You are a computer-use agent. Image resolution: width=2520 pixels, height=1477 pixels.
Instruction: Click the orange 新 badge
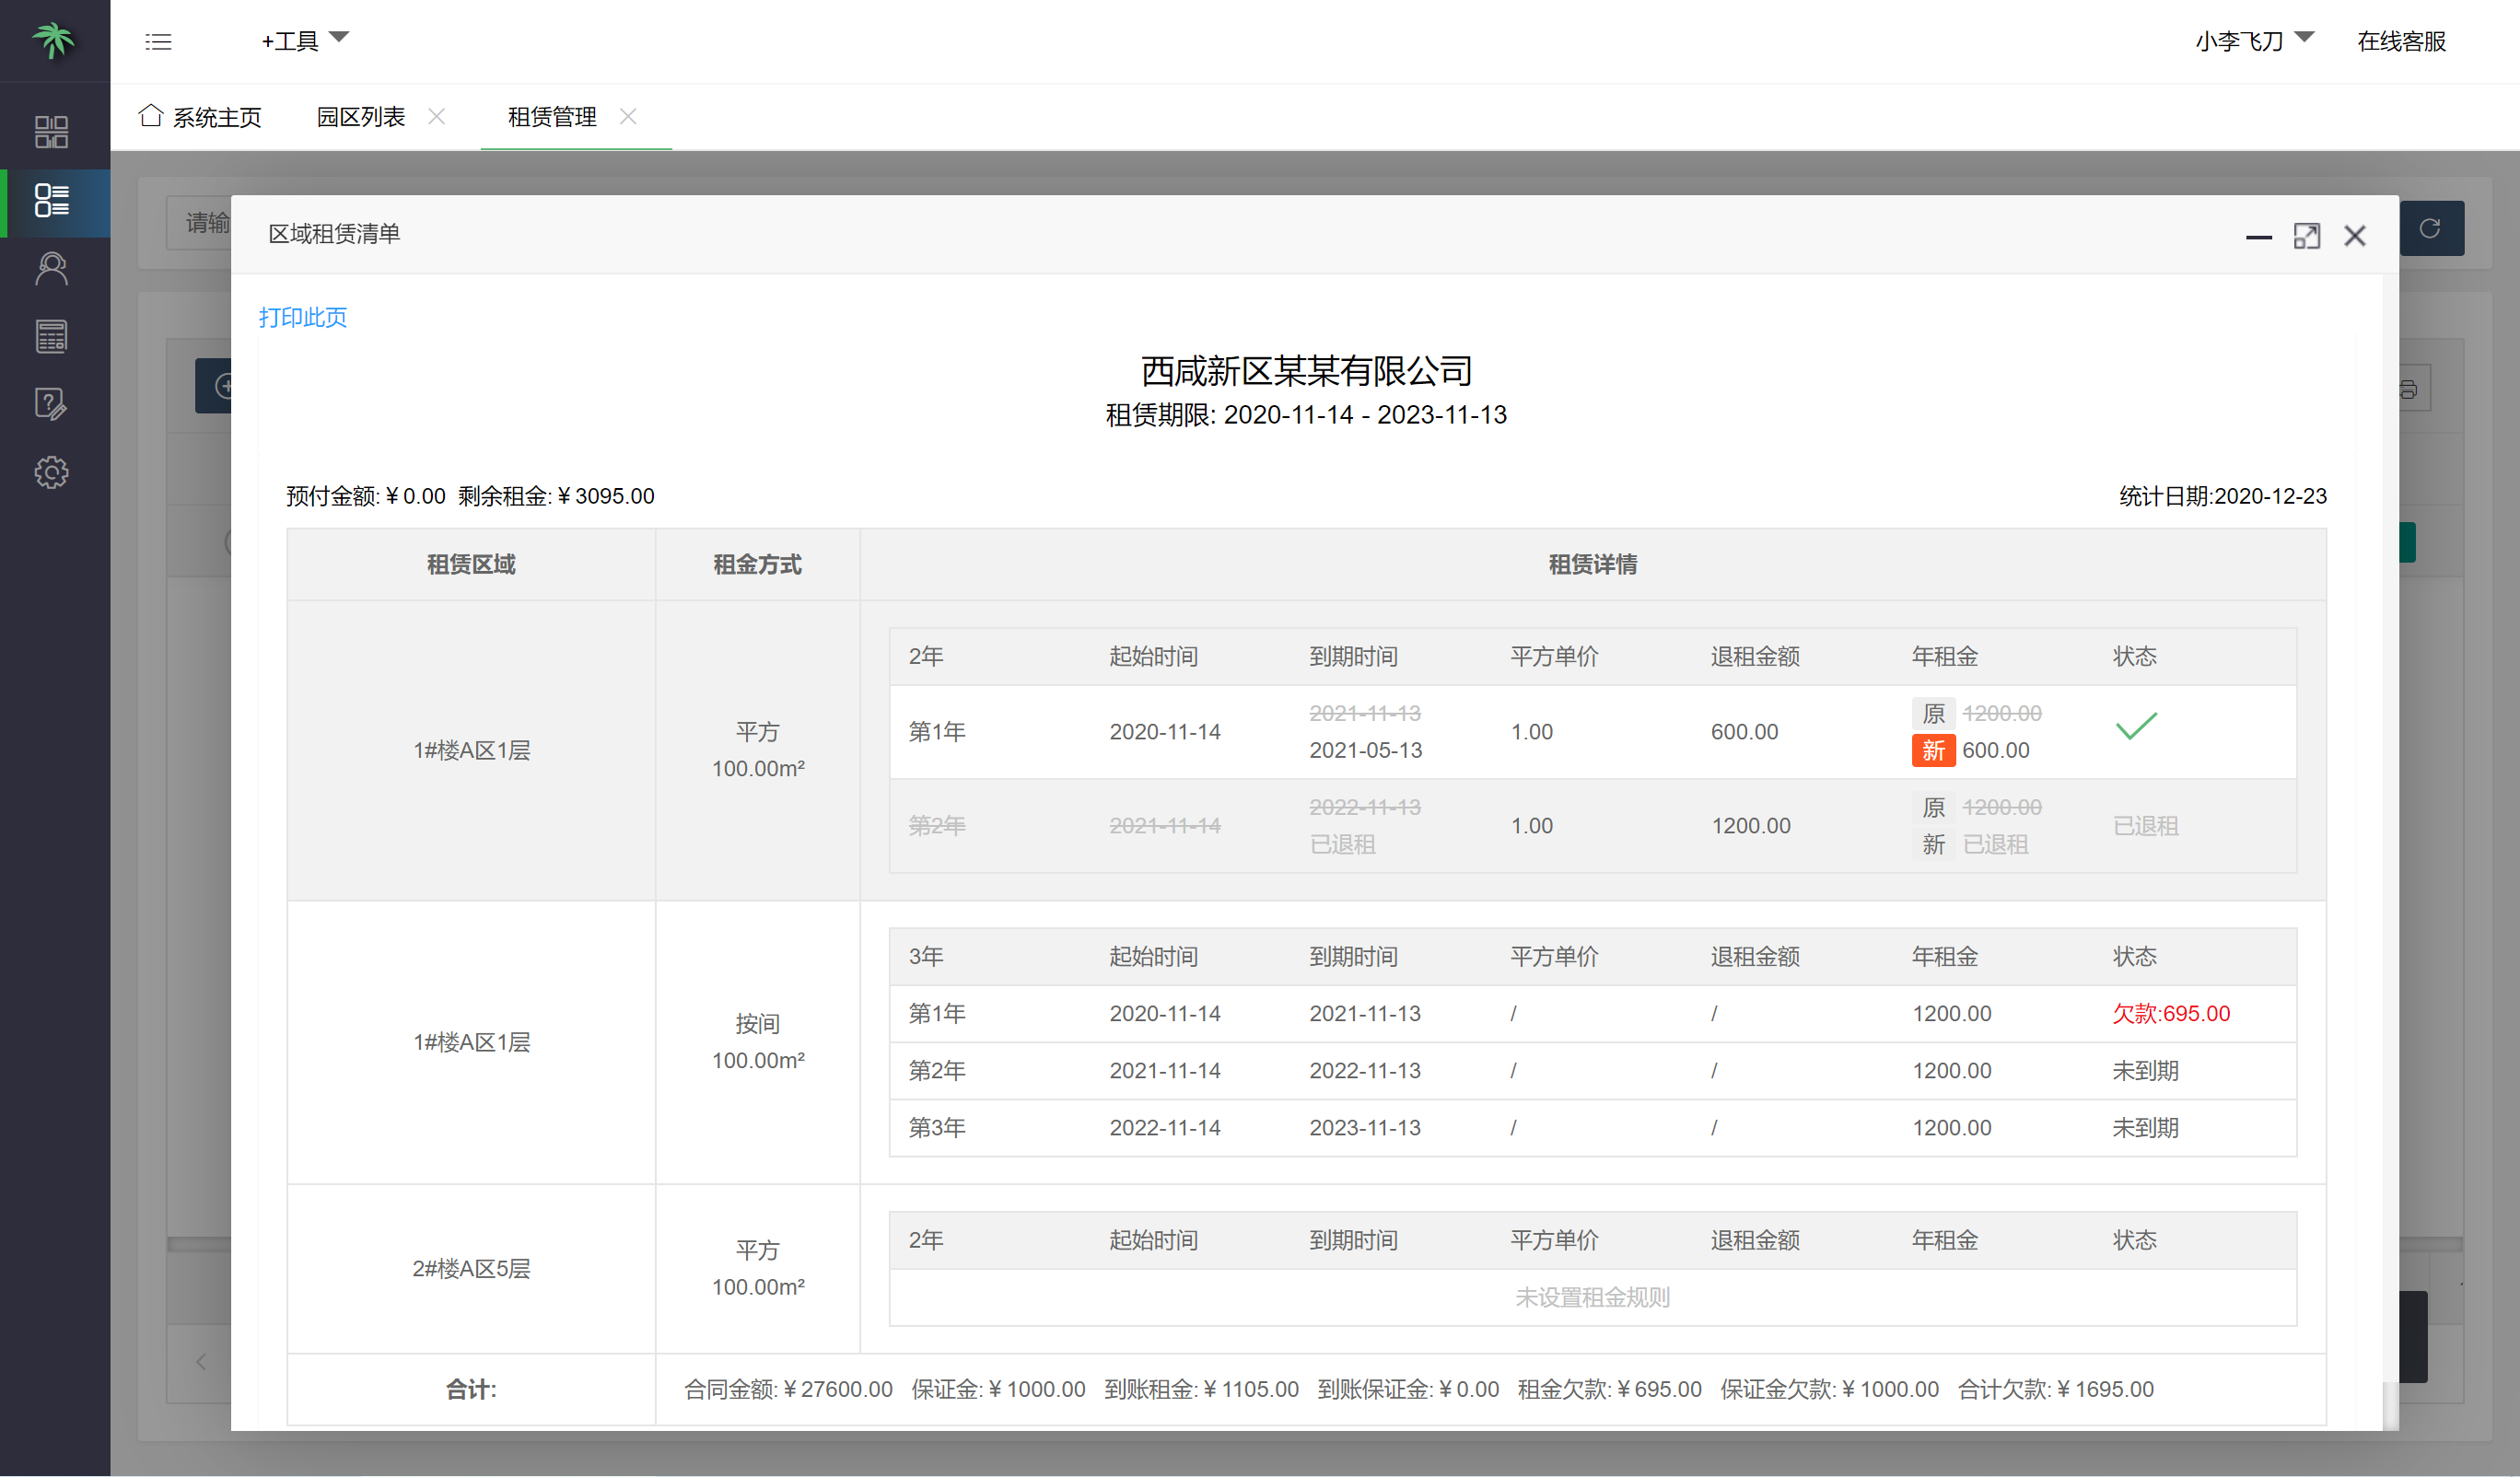pos(1933,750)
